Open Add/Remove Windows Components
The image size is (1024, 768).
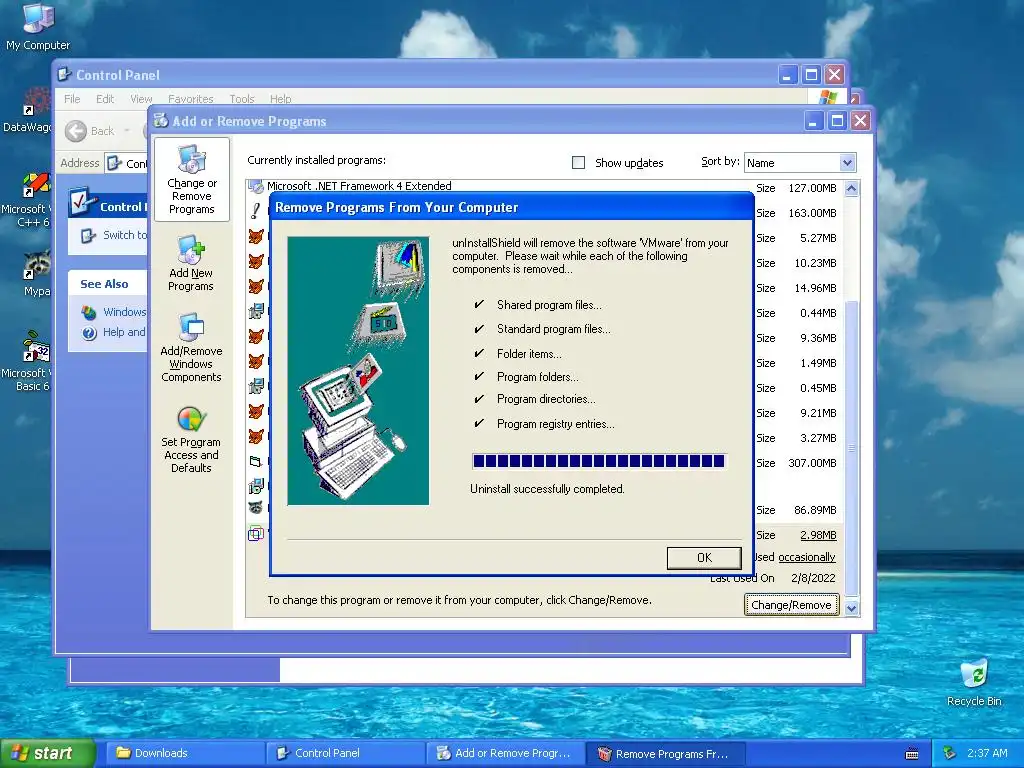[191, 348]
